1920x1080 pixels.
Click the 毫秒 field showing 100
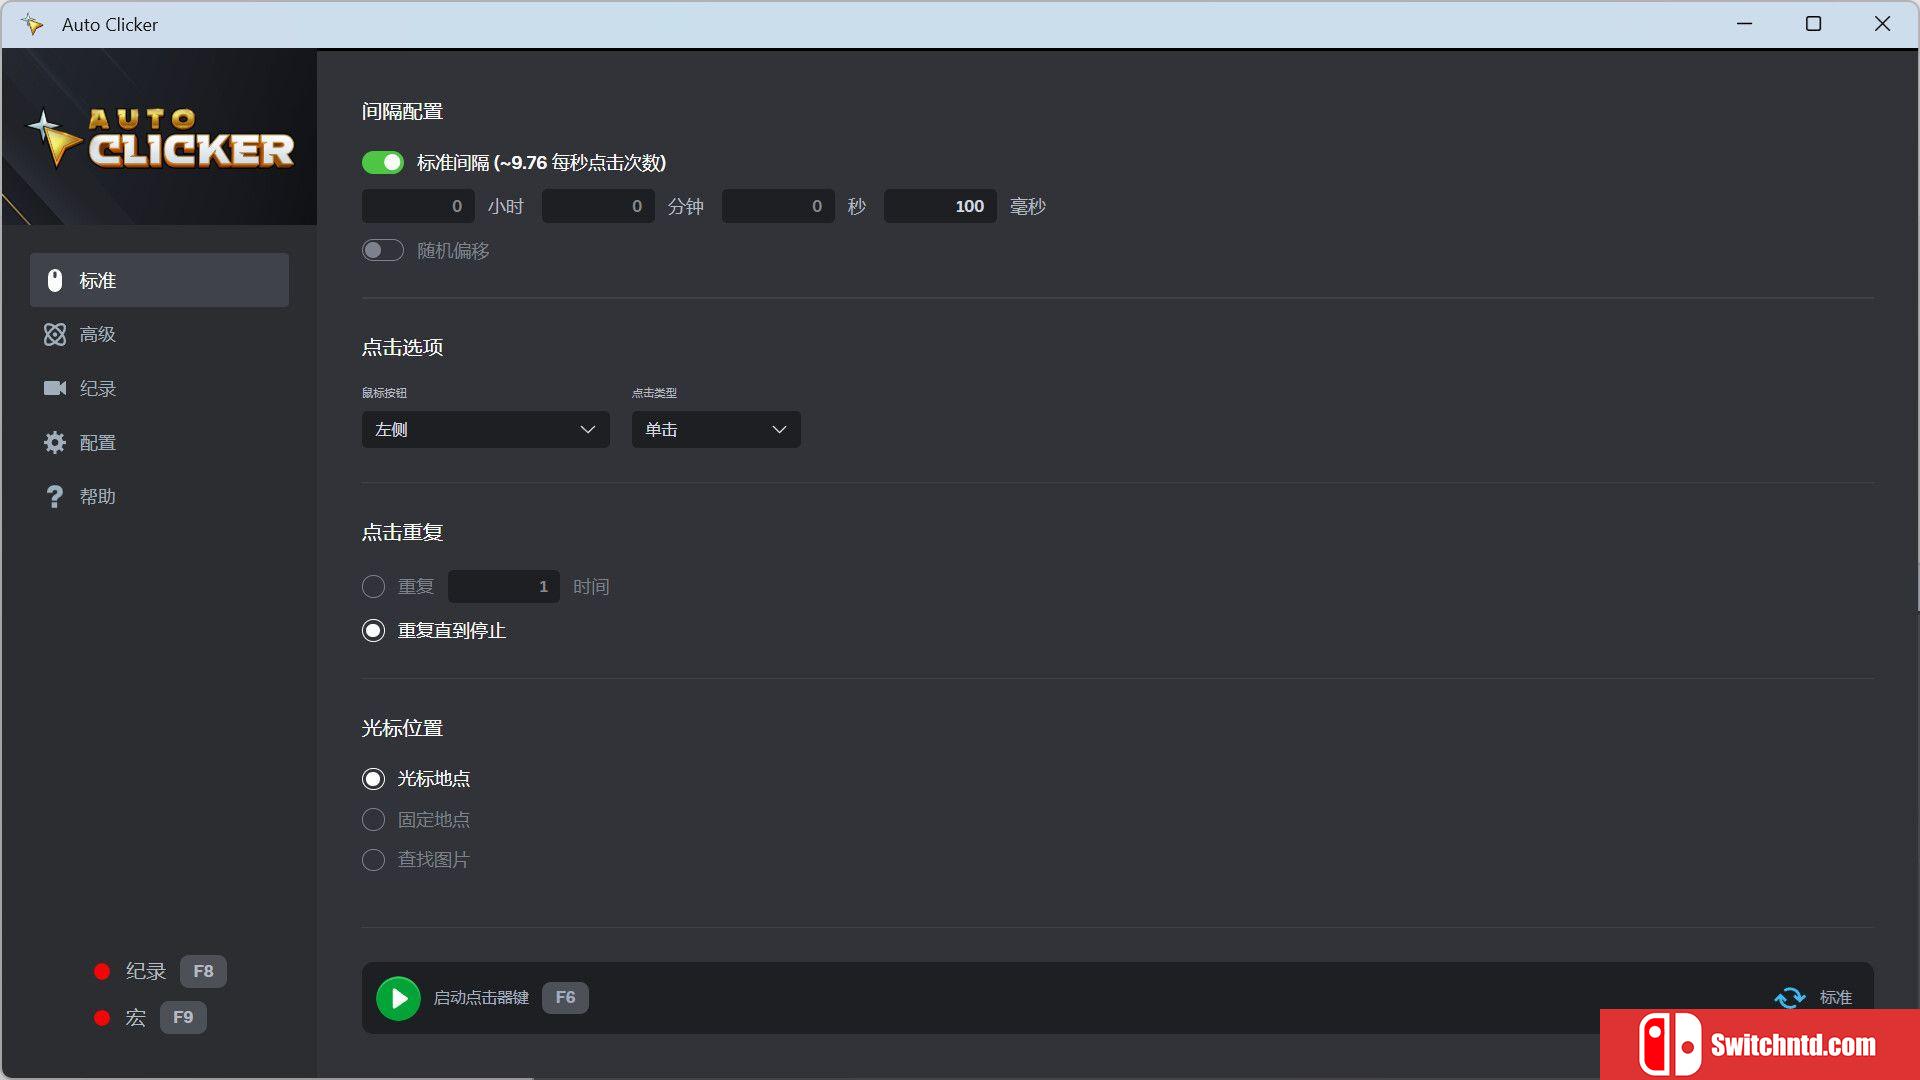(940, 206)
